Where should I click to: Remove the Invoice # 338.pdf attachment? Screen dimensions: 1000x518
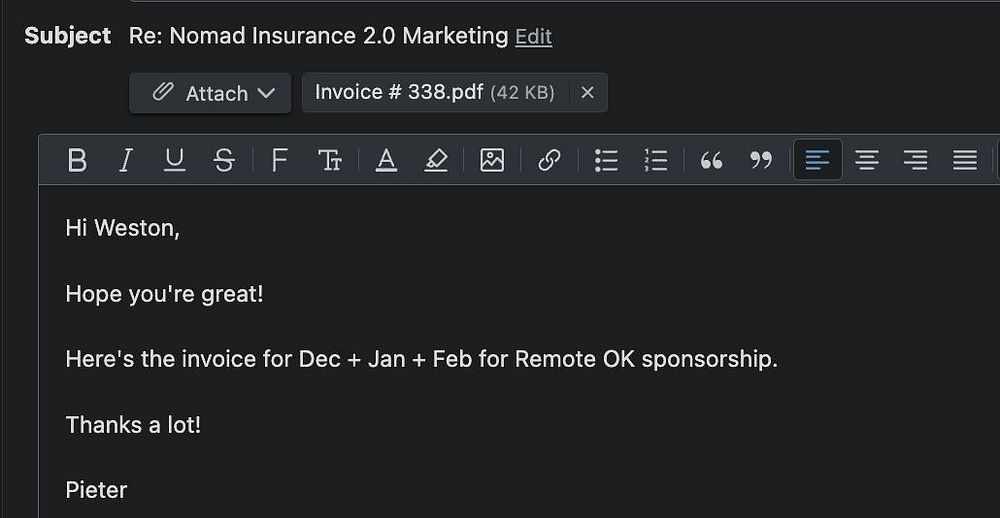tap(588, 93)
